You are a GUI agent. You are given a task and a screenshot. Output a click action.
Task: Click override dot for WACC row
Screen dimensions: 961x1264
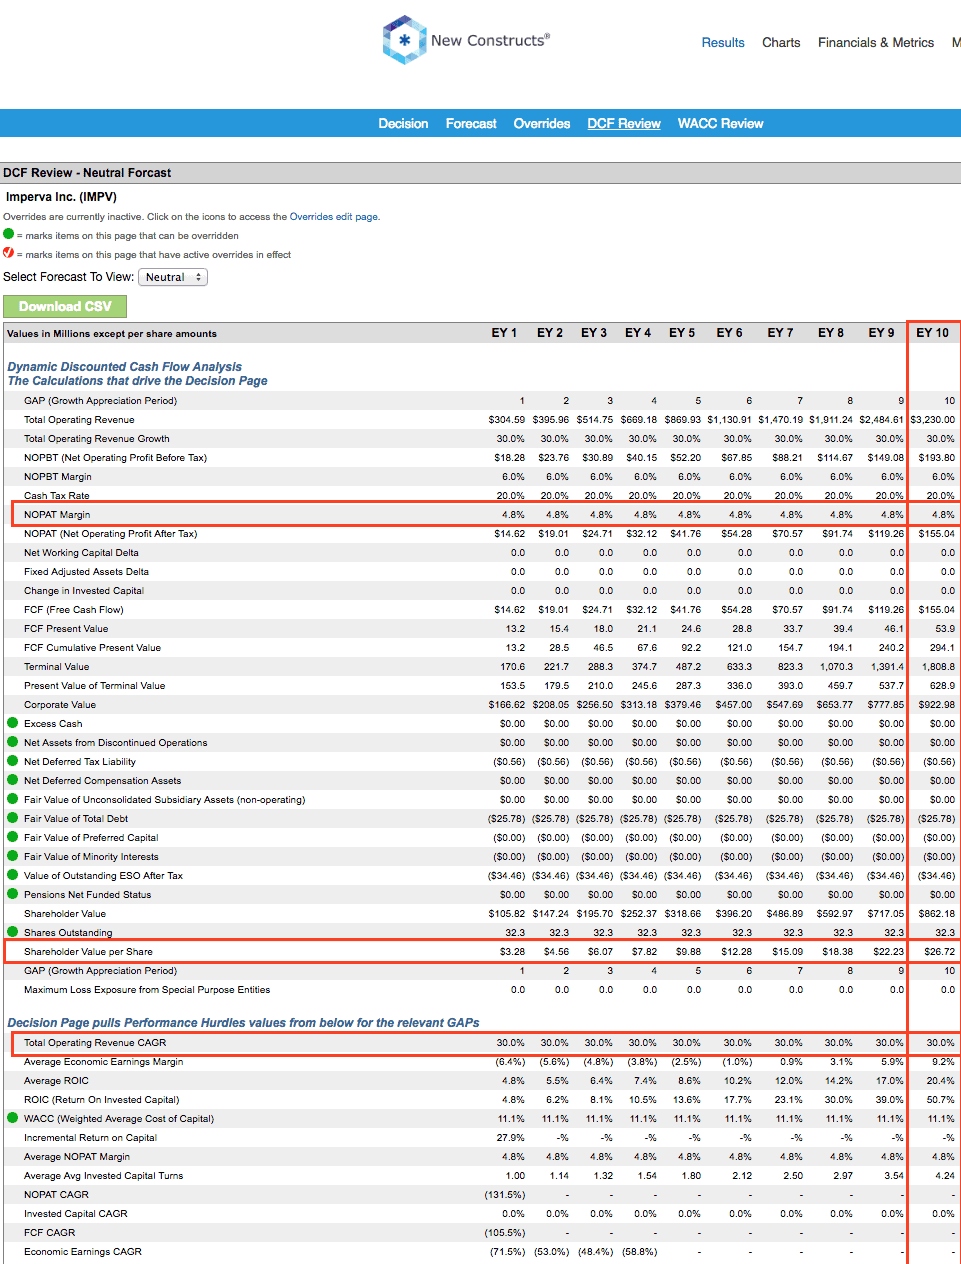13,1117
